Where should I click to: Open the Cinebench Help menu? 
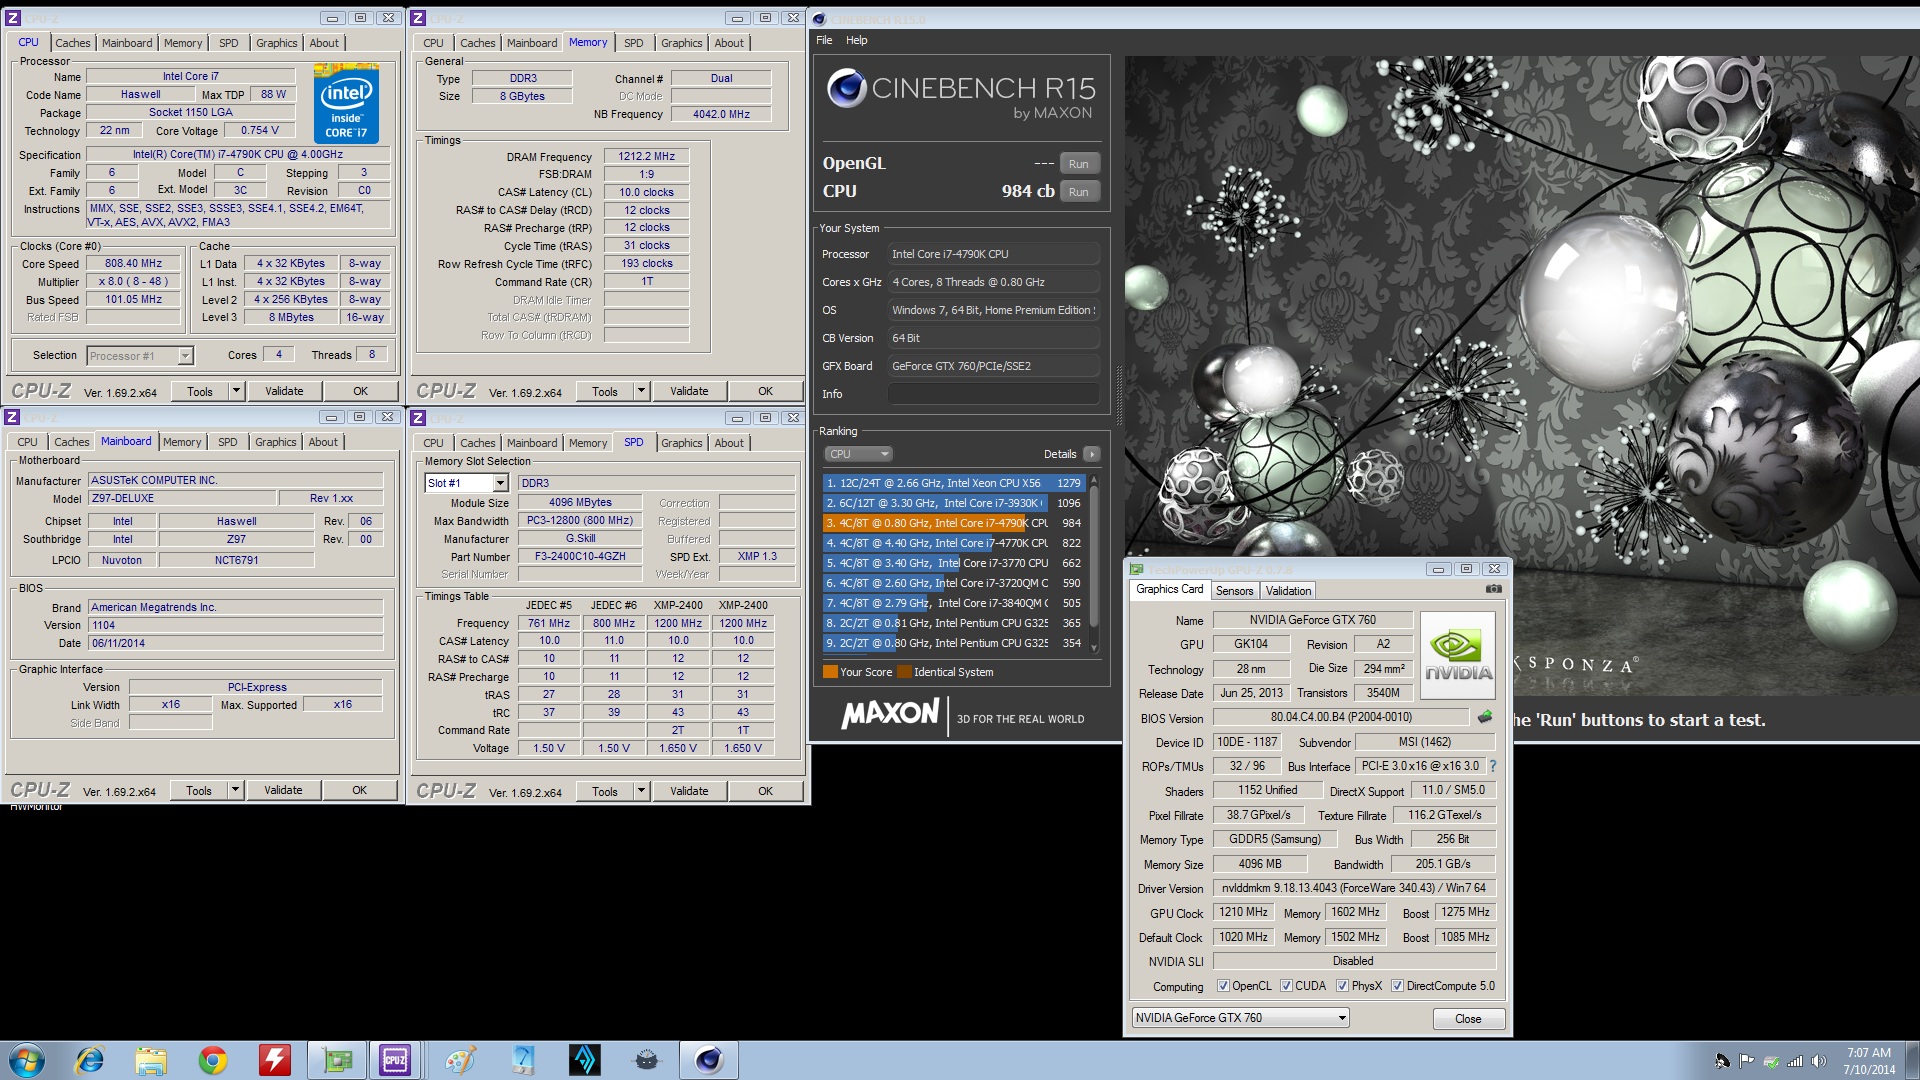pyautogui.click(x=857, y=40)
